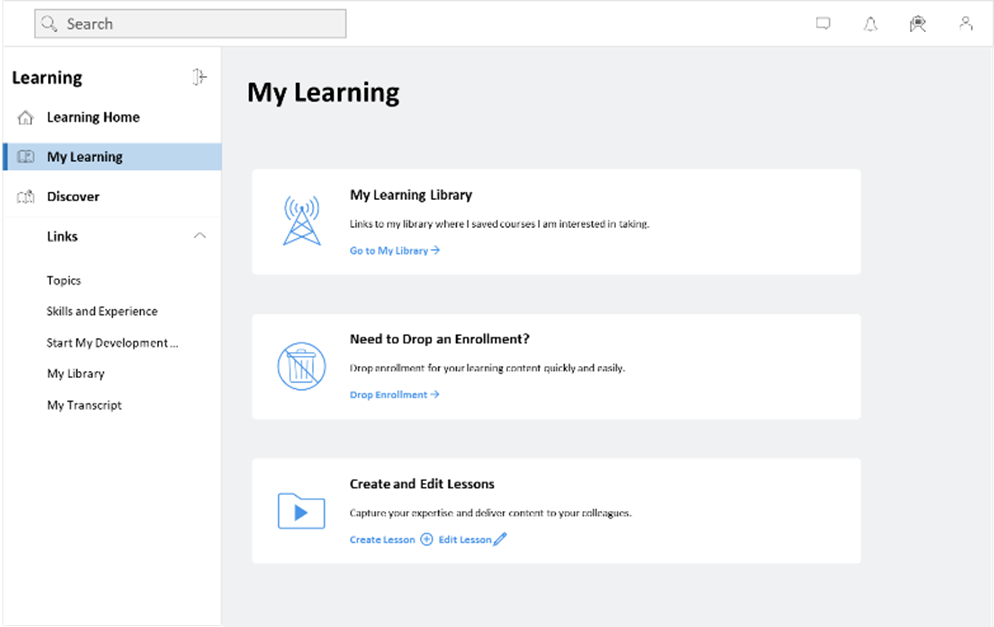994x627 pixels.
Task: Collapse the Learning sidebar panel icon
Action: pos(199,77)
